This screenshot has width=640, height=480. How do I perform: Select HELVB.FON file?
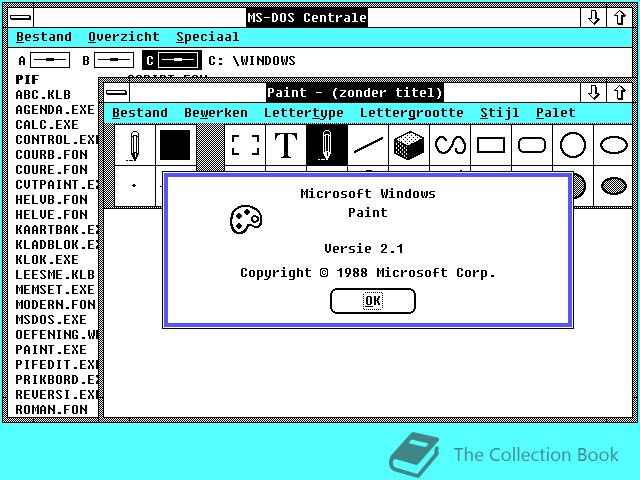(51, 200)
